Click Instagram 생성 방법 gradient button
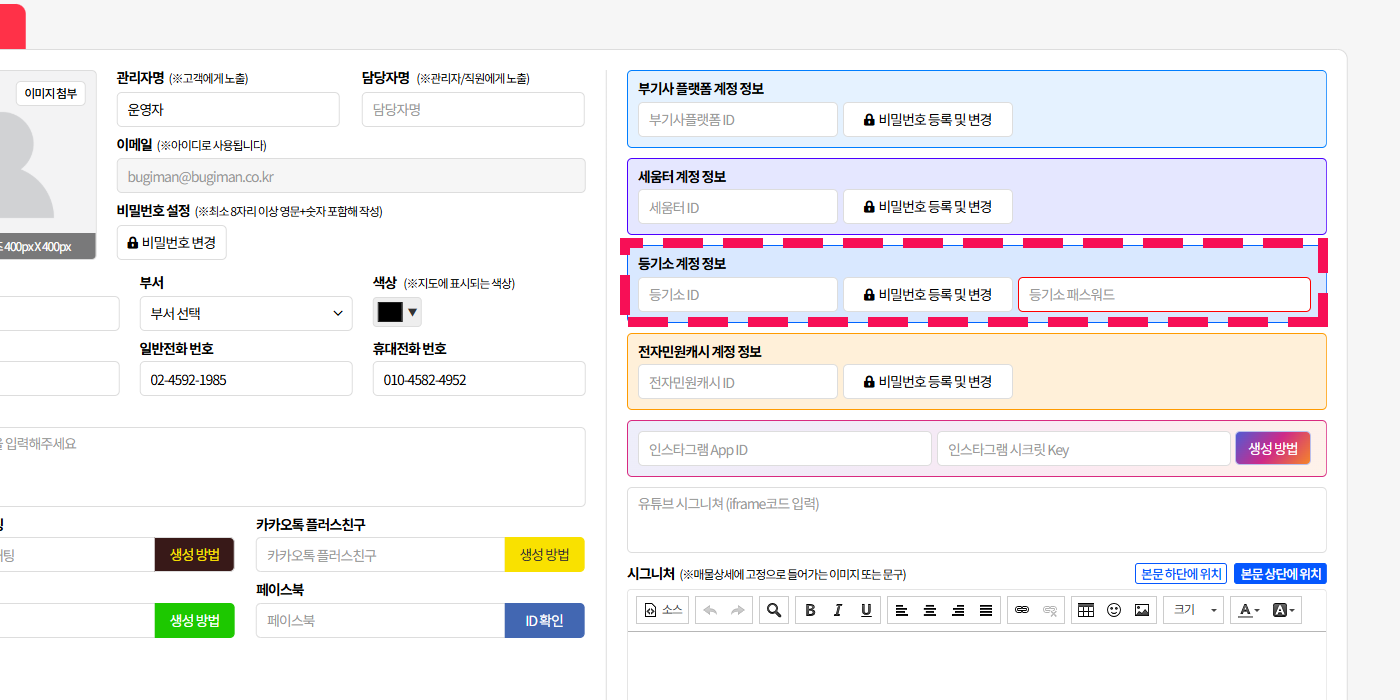 (1272, 449)
